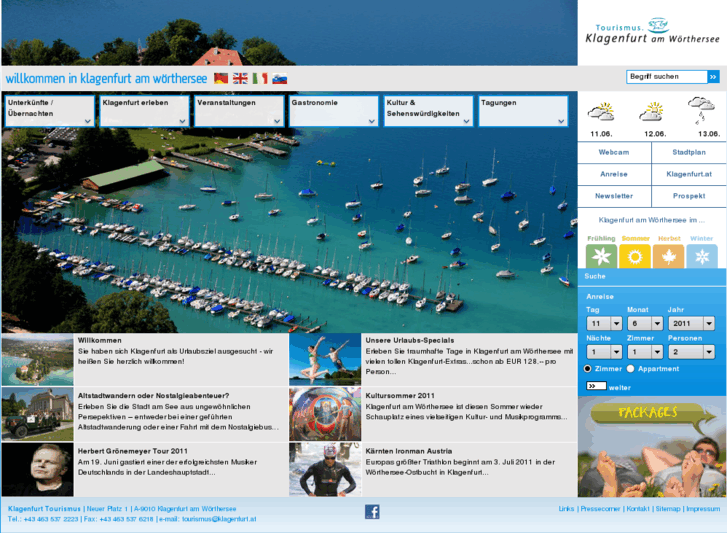Switch site language to Slovenian flag
Image resolution: width=727 pixels, height=545 pixels.
click(280, 79)
